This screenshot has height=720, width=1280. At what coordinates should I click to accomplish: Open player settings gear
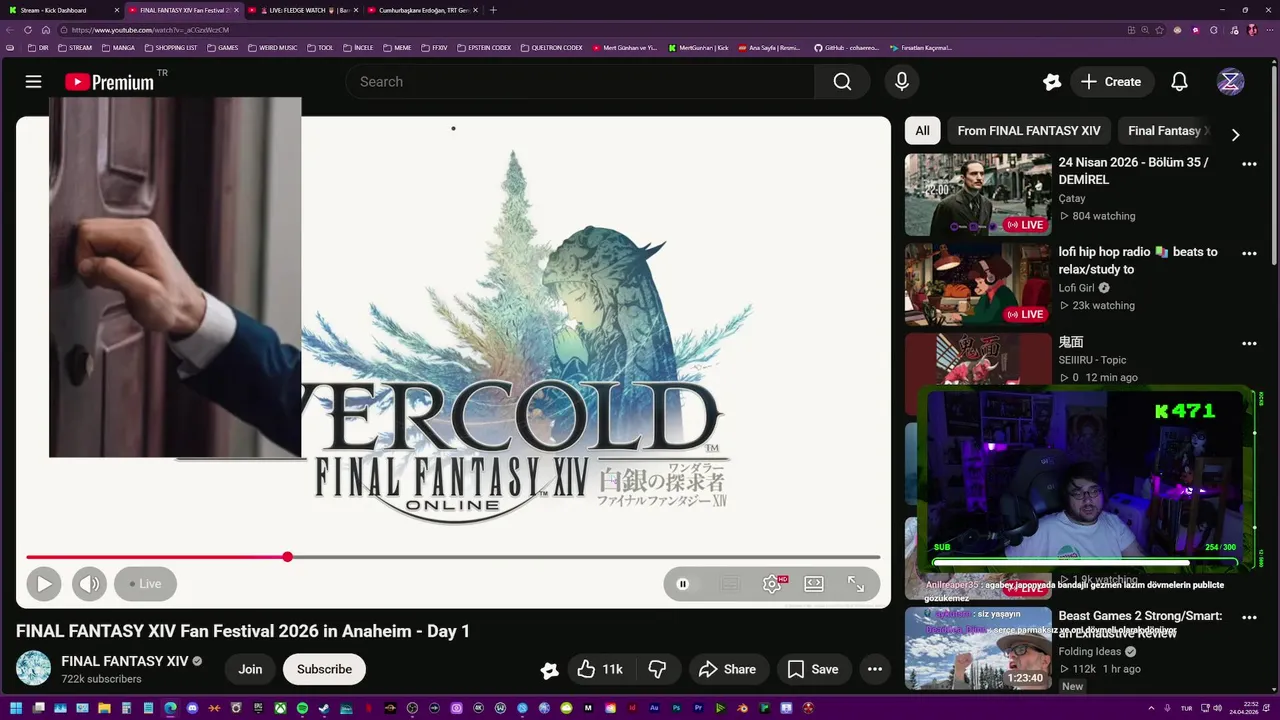[772, 584]
